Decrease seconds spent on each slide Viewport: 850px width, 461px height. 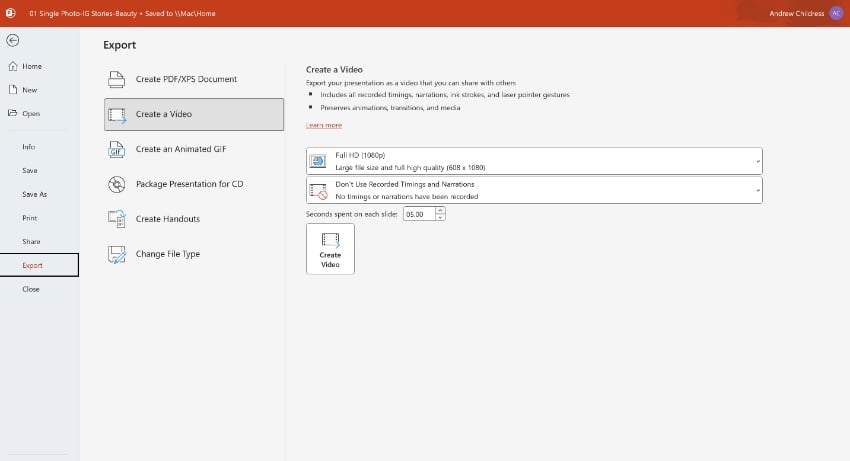click(x=441, y=217)
